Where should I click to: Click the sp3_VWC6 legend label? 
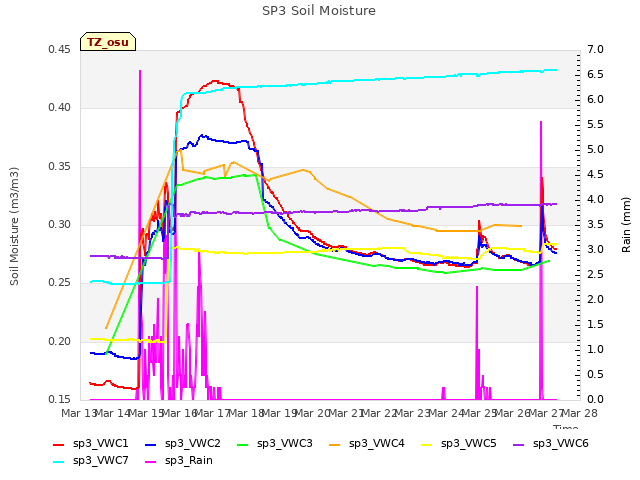click(560, 443)
